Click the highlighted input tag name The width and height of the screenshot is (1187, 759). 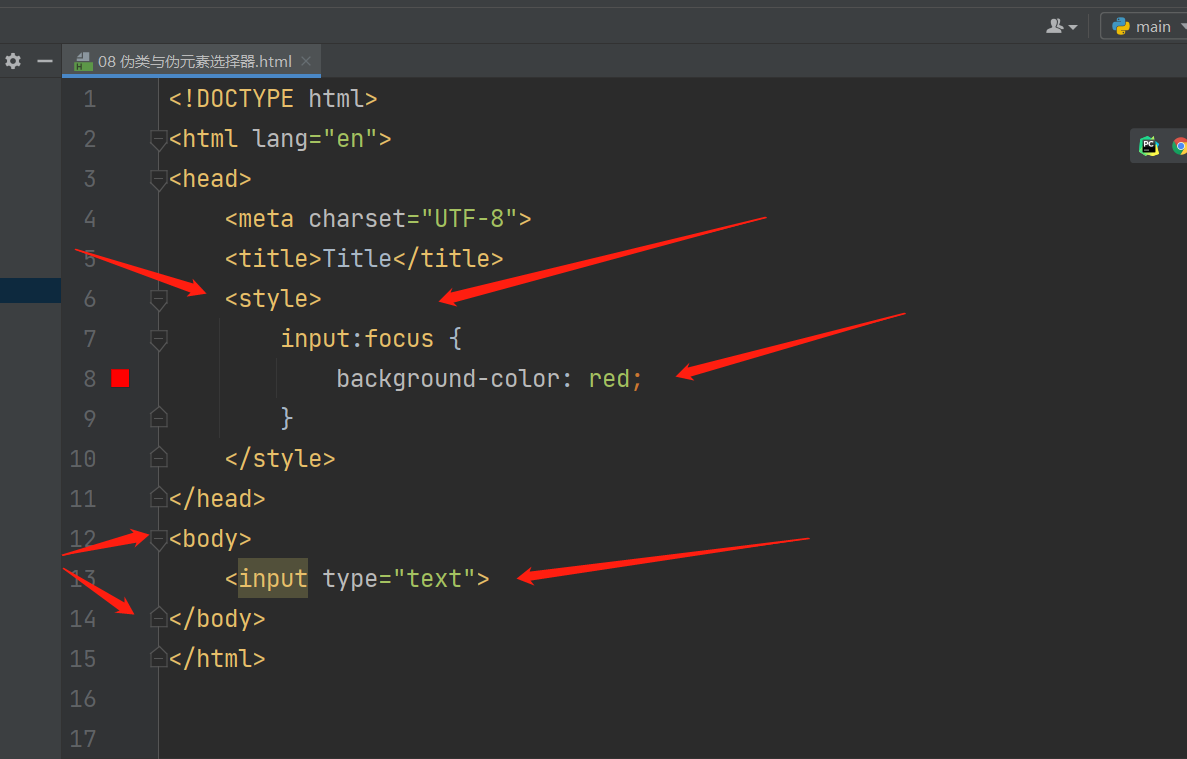273,579
